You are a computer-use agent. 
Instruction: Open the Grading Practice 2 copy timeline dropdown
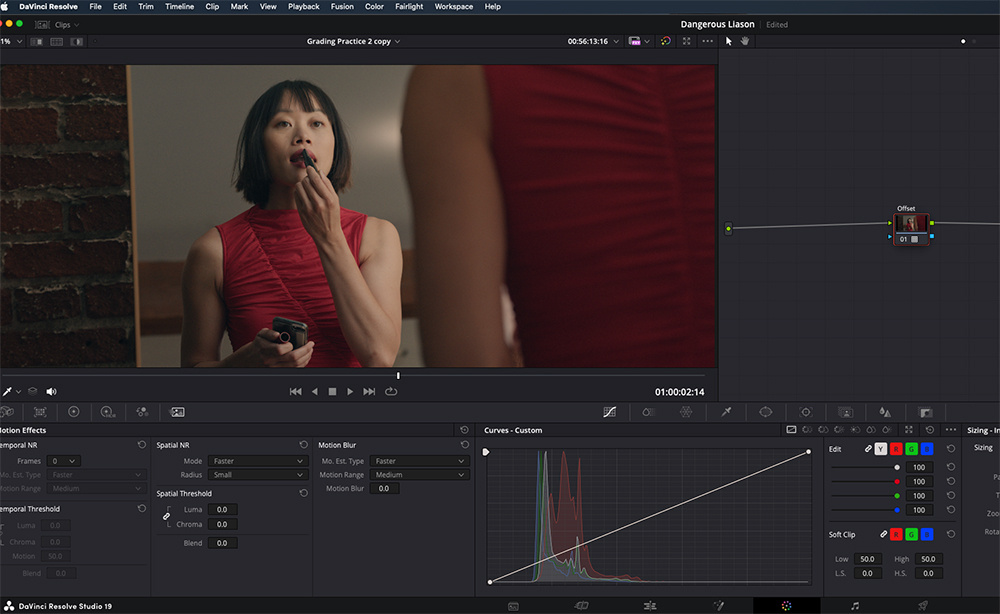coord(353,41)
